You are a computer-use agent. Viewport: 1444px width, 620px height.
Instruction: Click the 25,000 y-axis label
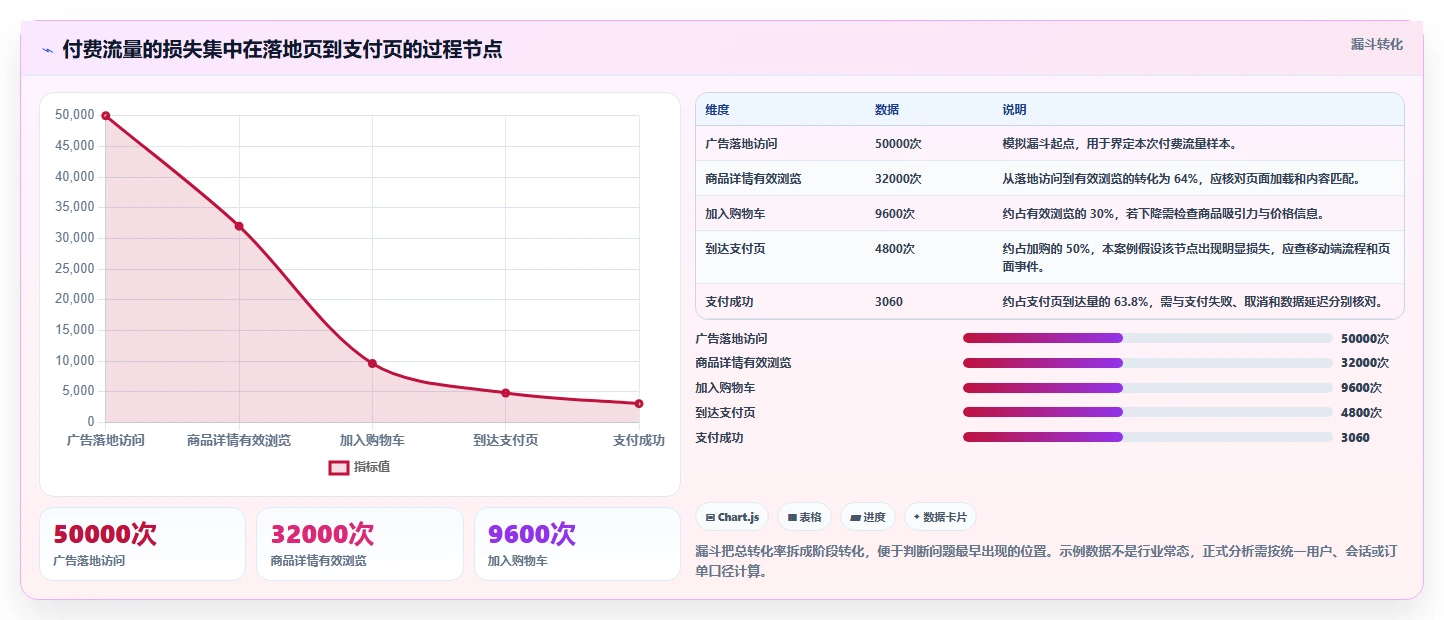pyautogui.click(x=74, y=268)
